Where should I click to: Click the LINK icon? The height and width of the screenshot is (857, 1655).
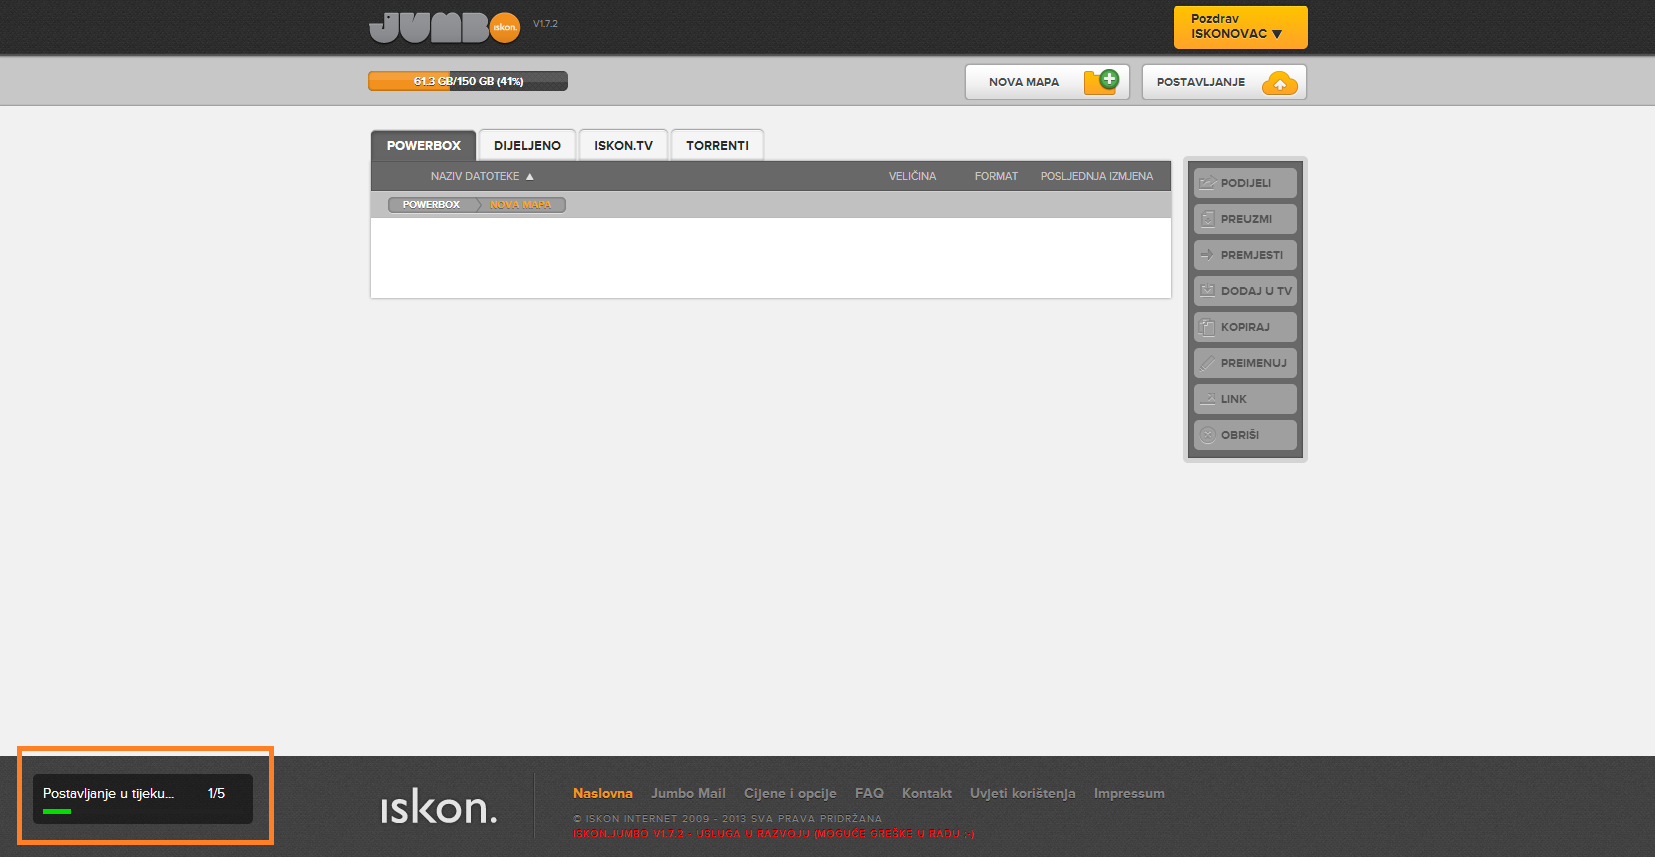[1208, 399]
